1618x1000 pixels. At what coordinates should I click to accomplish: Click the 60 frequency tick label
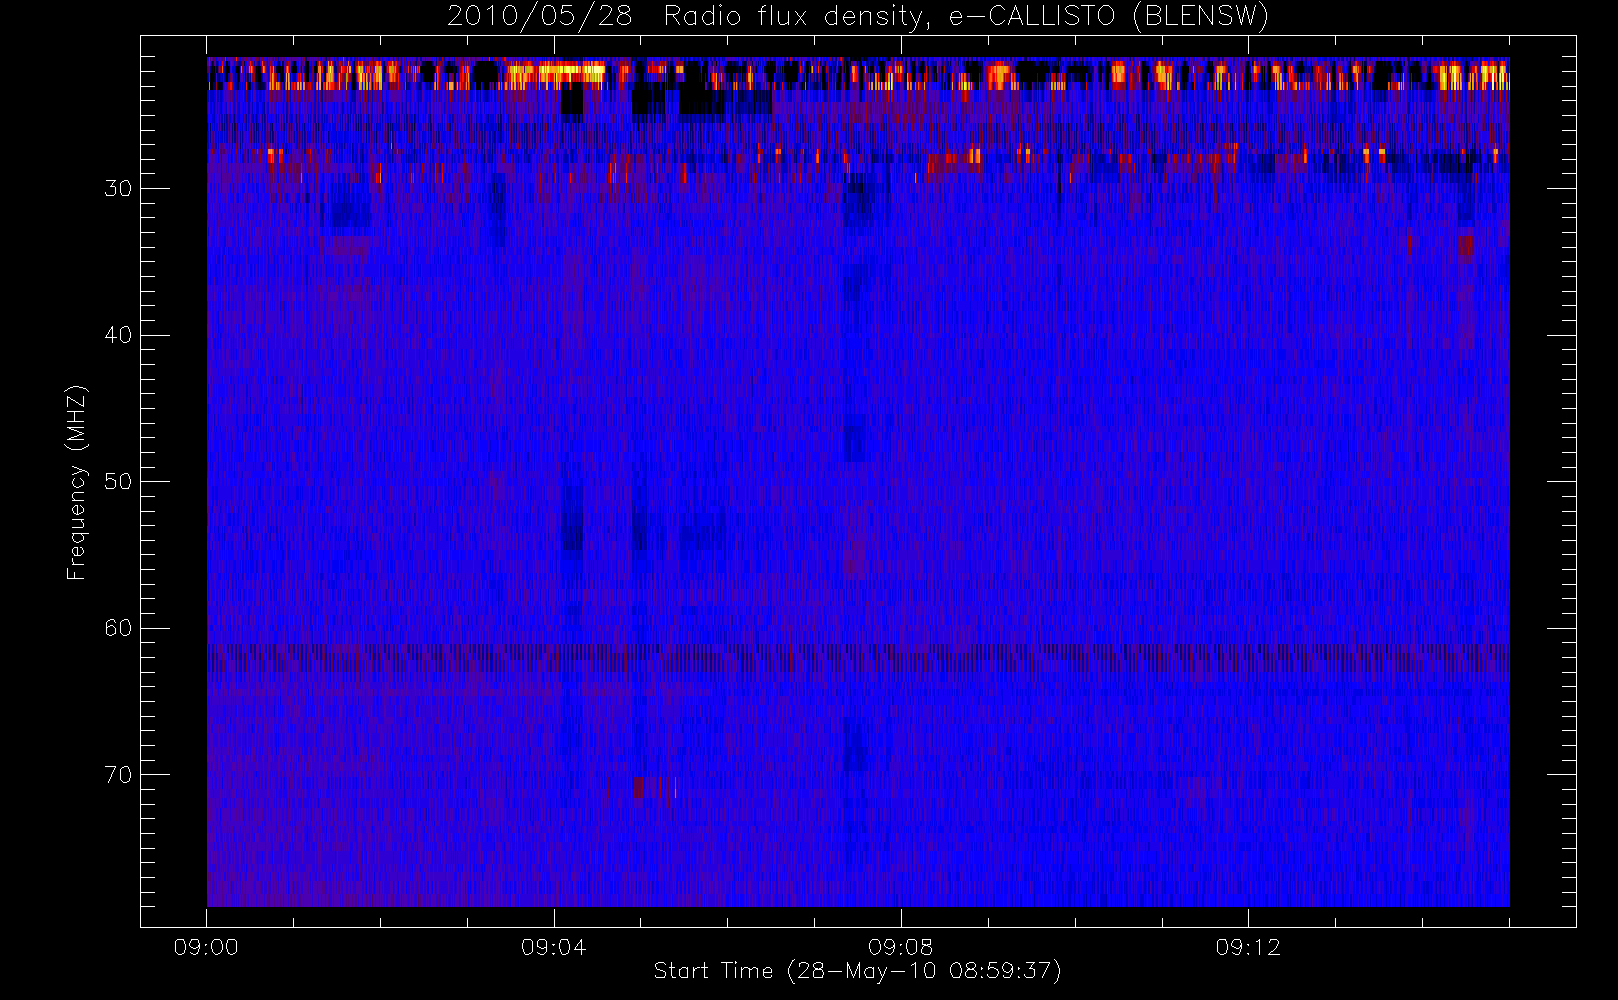coord(118,628)
